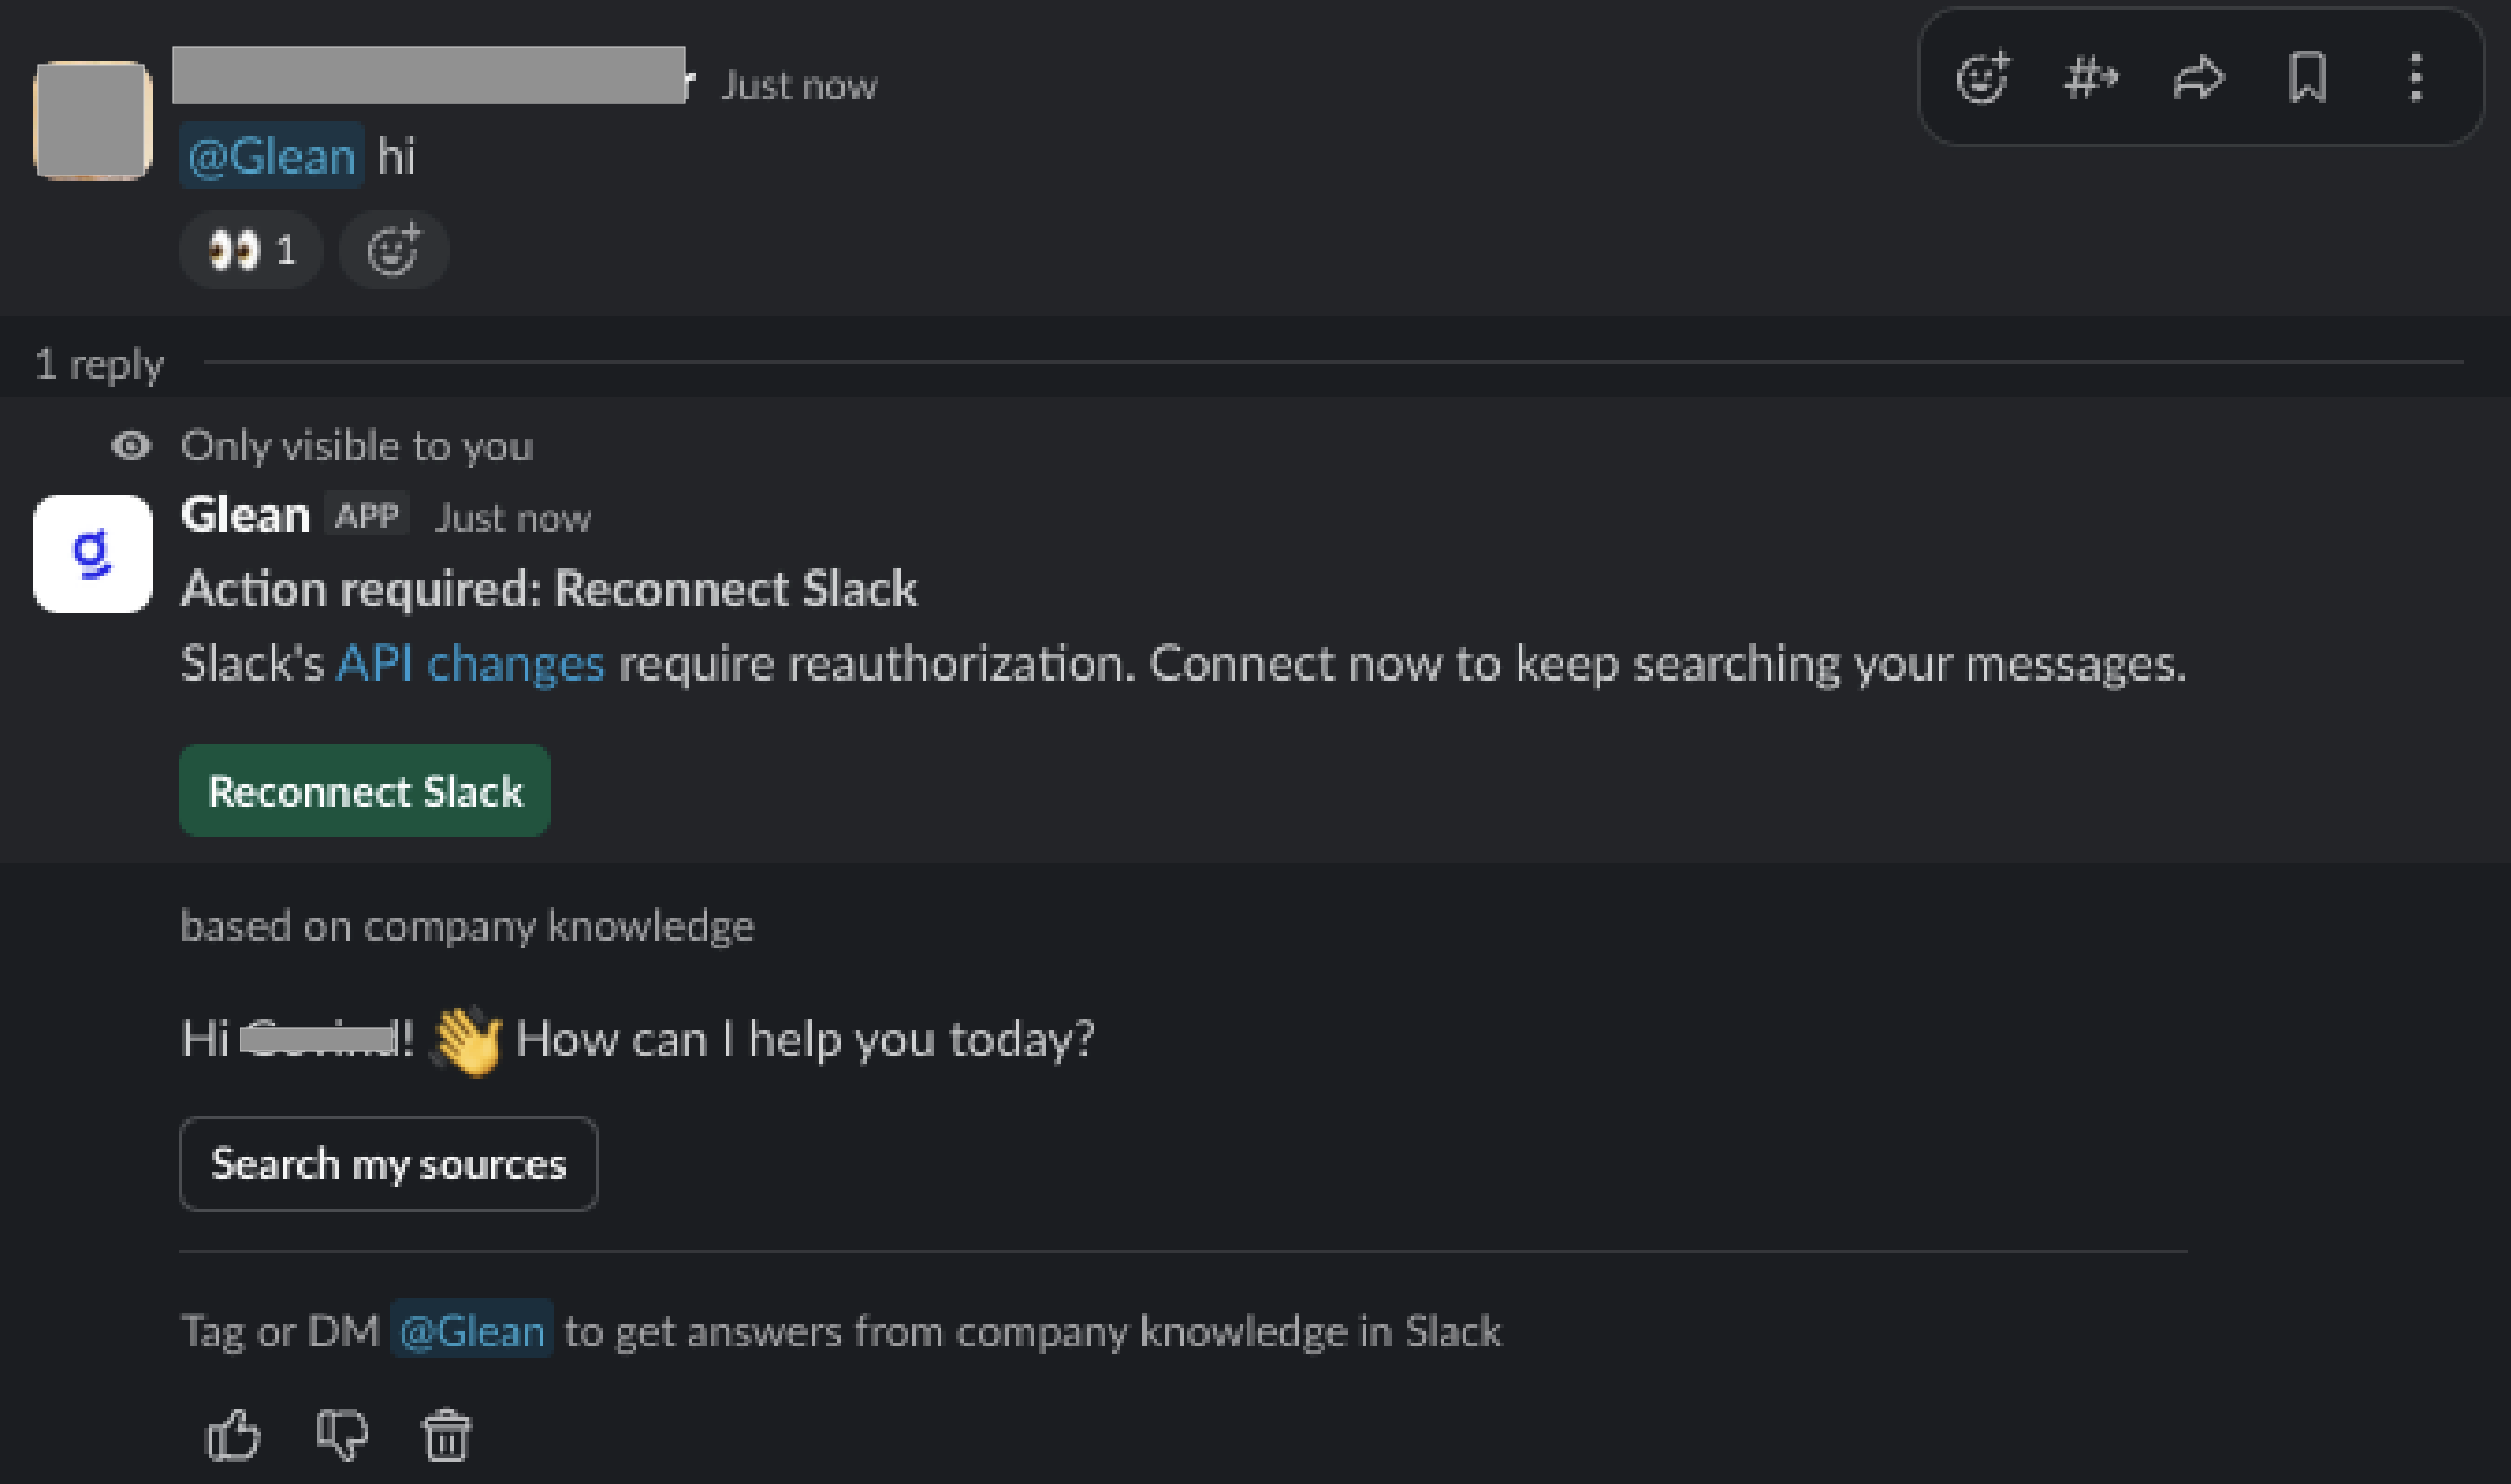
Task: Click the @Glean mention in the hi message
Action: point(271,156)
